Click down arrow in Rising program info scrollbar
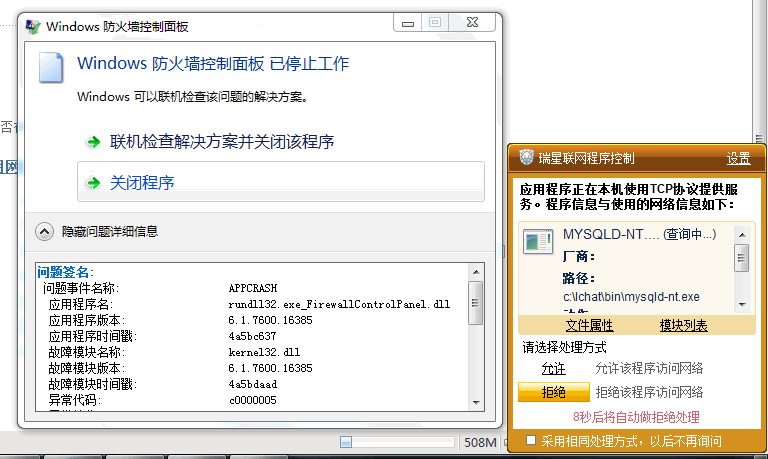The image size is (768, 459). [x=742, y=305]
